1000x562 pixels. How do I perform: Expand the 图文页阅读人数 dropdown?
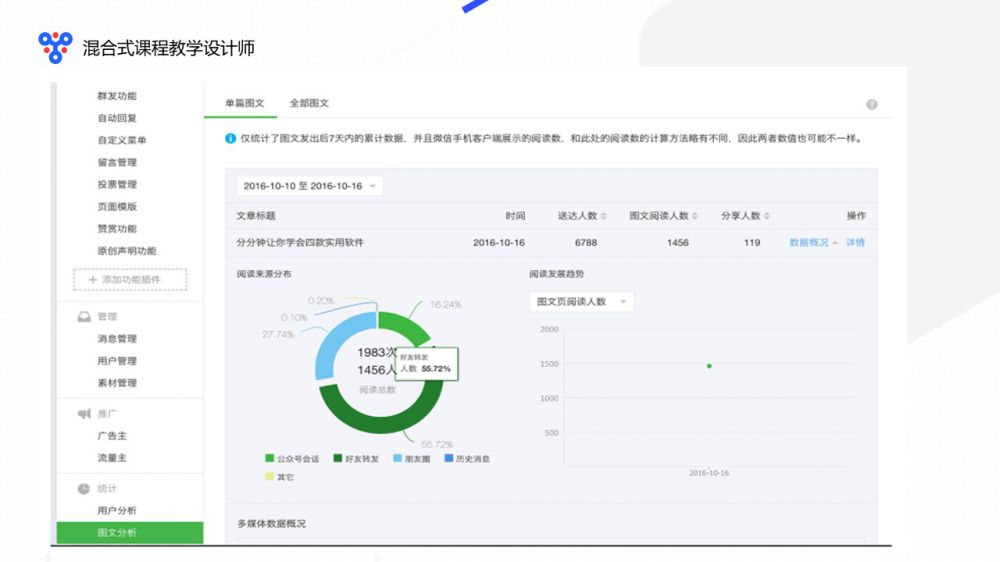pyautogui.click(x=581, y=301)
